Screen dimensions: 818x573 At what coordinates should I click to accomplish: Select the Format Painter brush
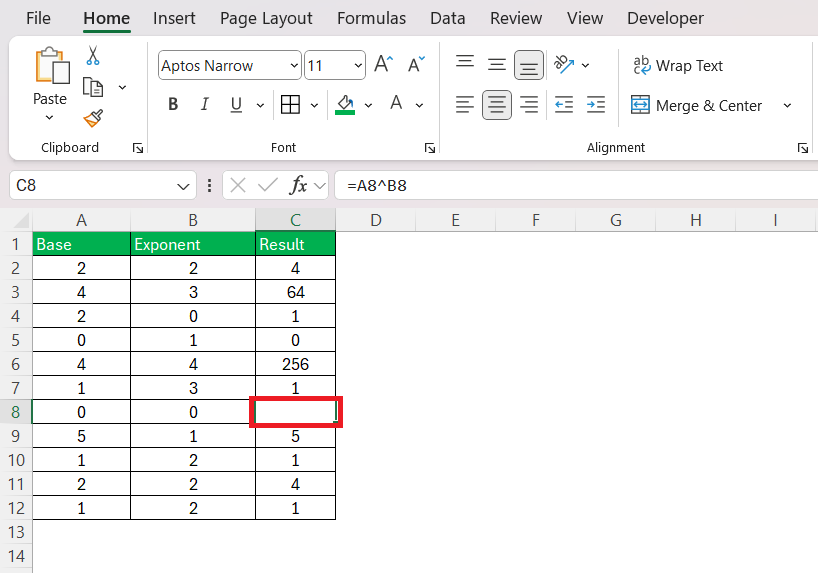click(93, 118)
